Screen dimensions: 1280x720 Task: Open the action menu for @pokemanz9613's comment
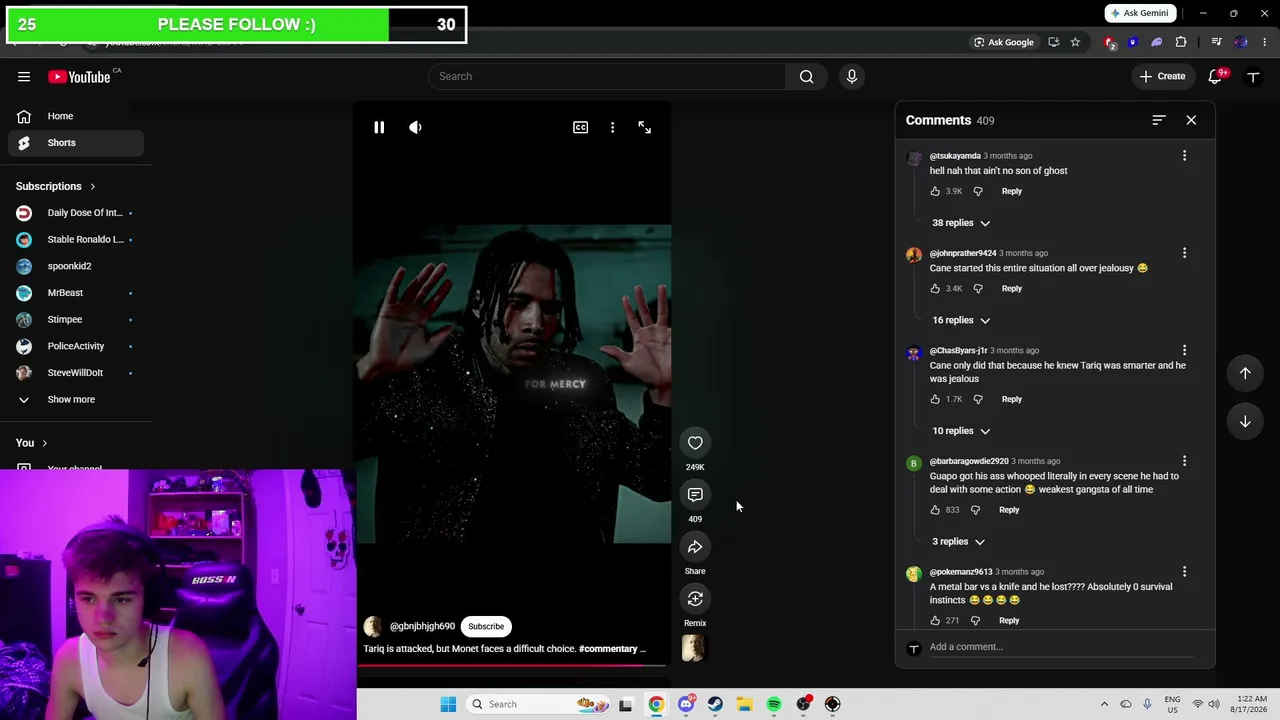[1184, 572]
